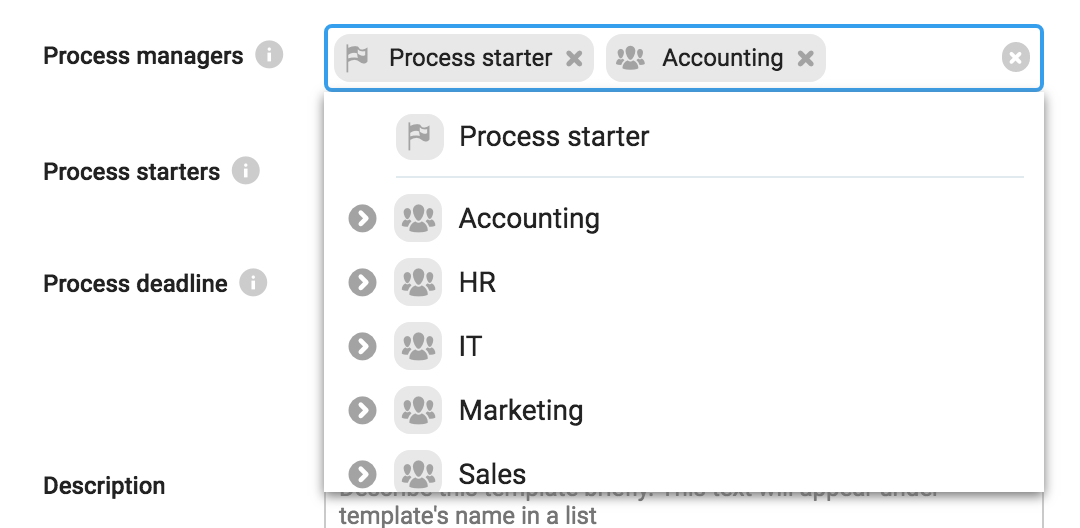
Task: Click the Marketing group icon in list
Action: [418, 411]
